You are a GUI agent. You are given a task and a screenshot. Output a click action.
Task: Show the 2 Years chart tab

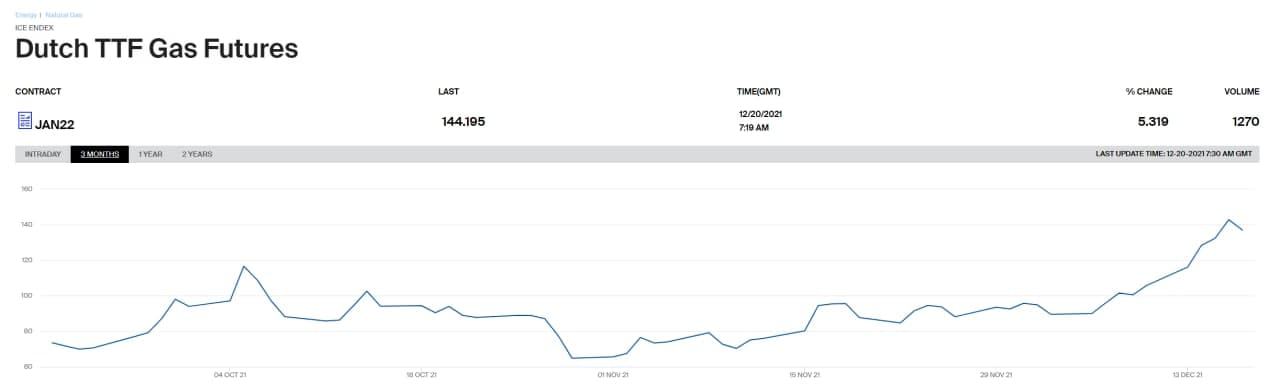click(x=197, y=154)
